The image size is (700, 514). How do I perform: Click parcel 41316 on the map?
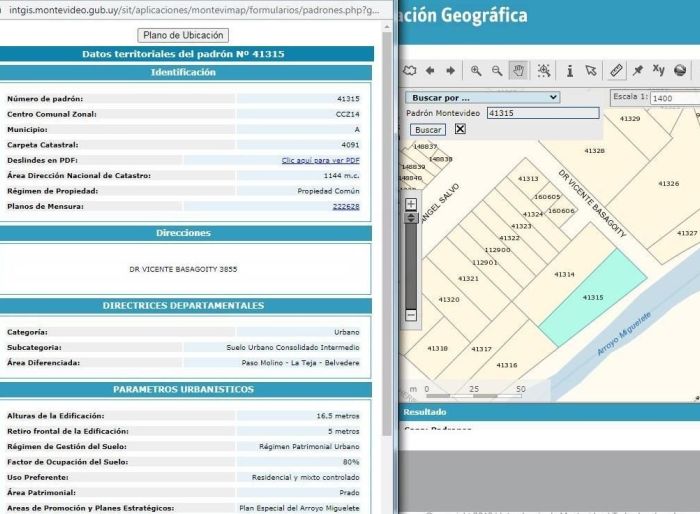[507, 365]
